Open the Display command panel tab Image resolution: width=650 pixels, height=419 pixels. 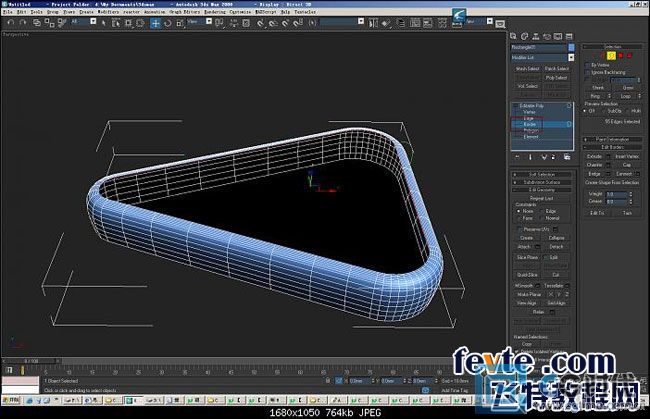click(x=558, y=36)
